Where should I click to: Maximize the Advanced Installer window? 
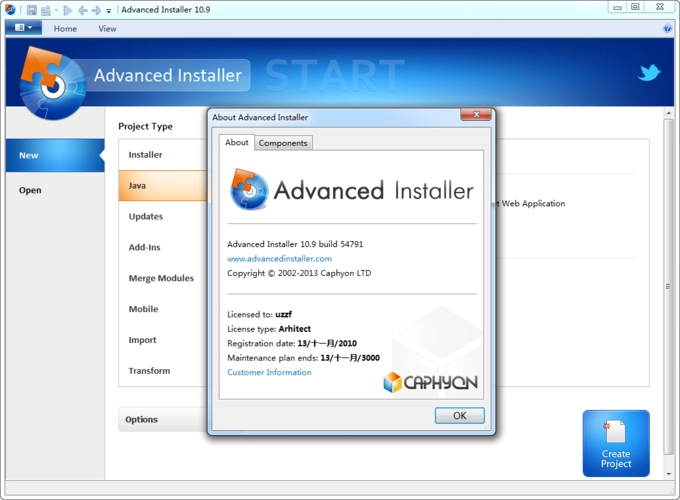[635, 7]
